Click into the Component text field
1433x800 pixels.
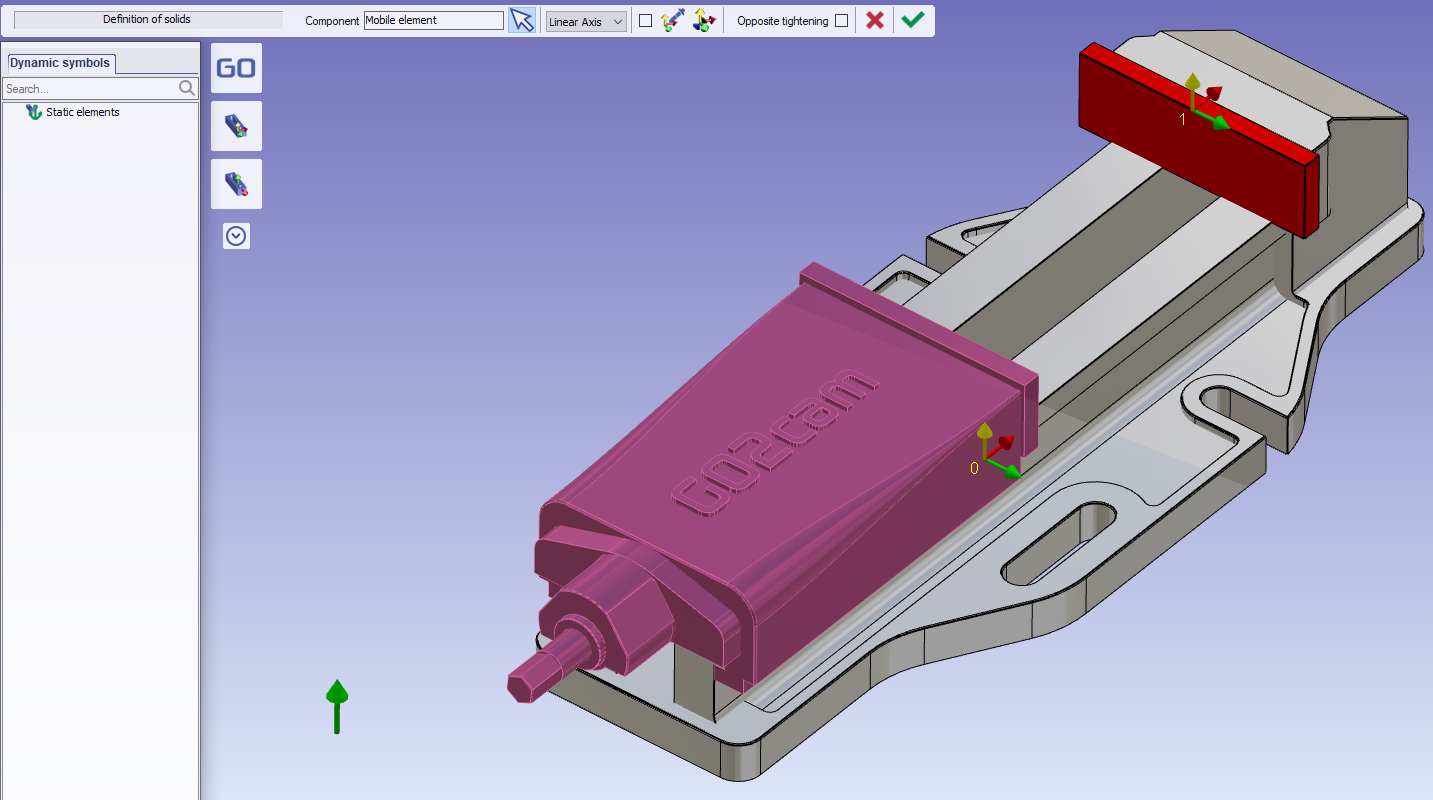pyautogui.click(x=433, y=21)
